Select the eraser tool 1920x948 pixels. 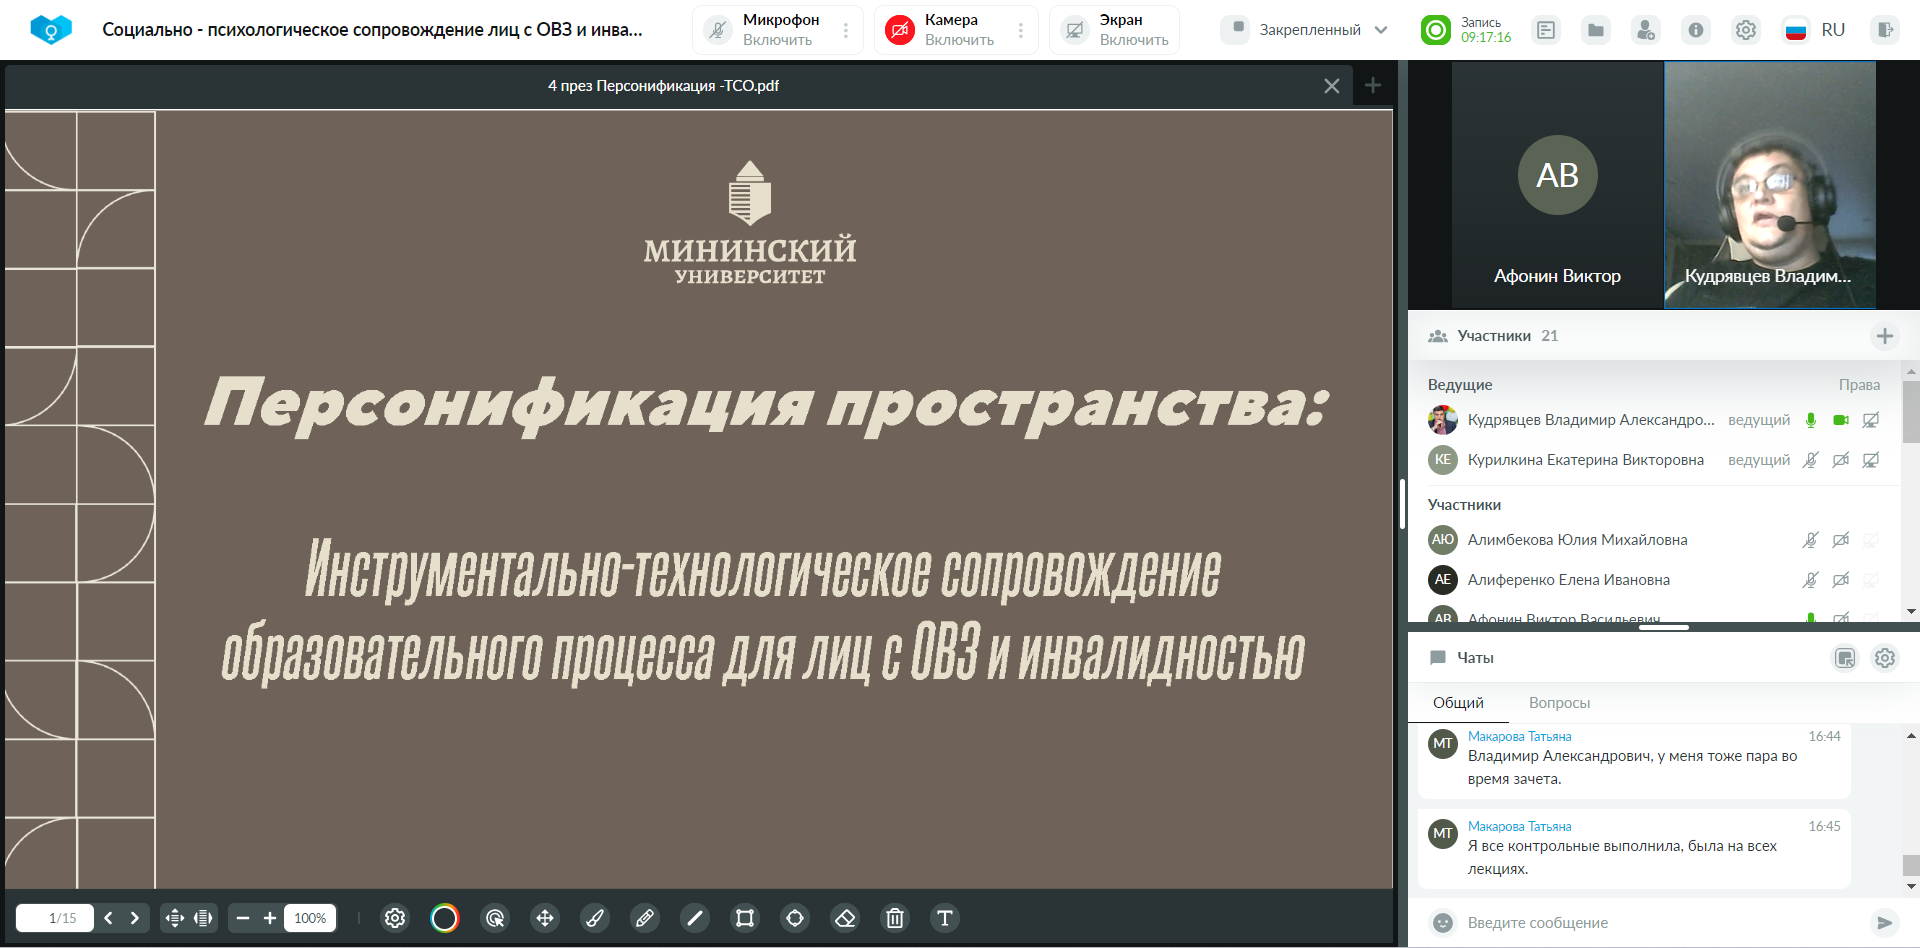(845, 918)
